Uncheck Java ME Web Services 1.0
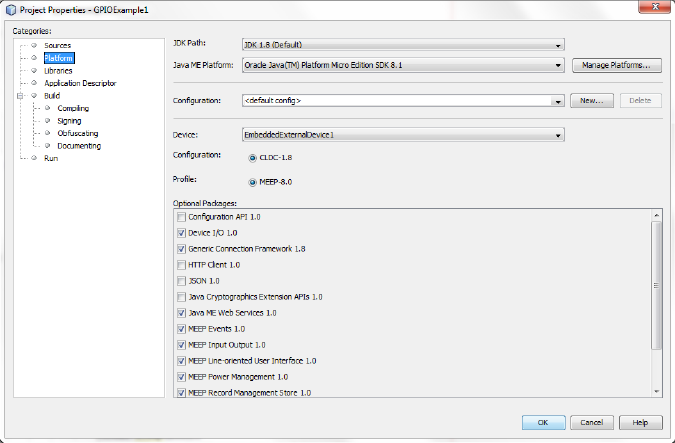Viewport: 675px width, 443px height. tap(181, 313)
